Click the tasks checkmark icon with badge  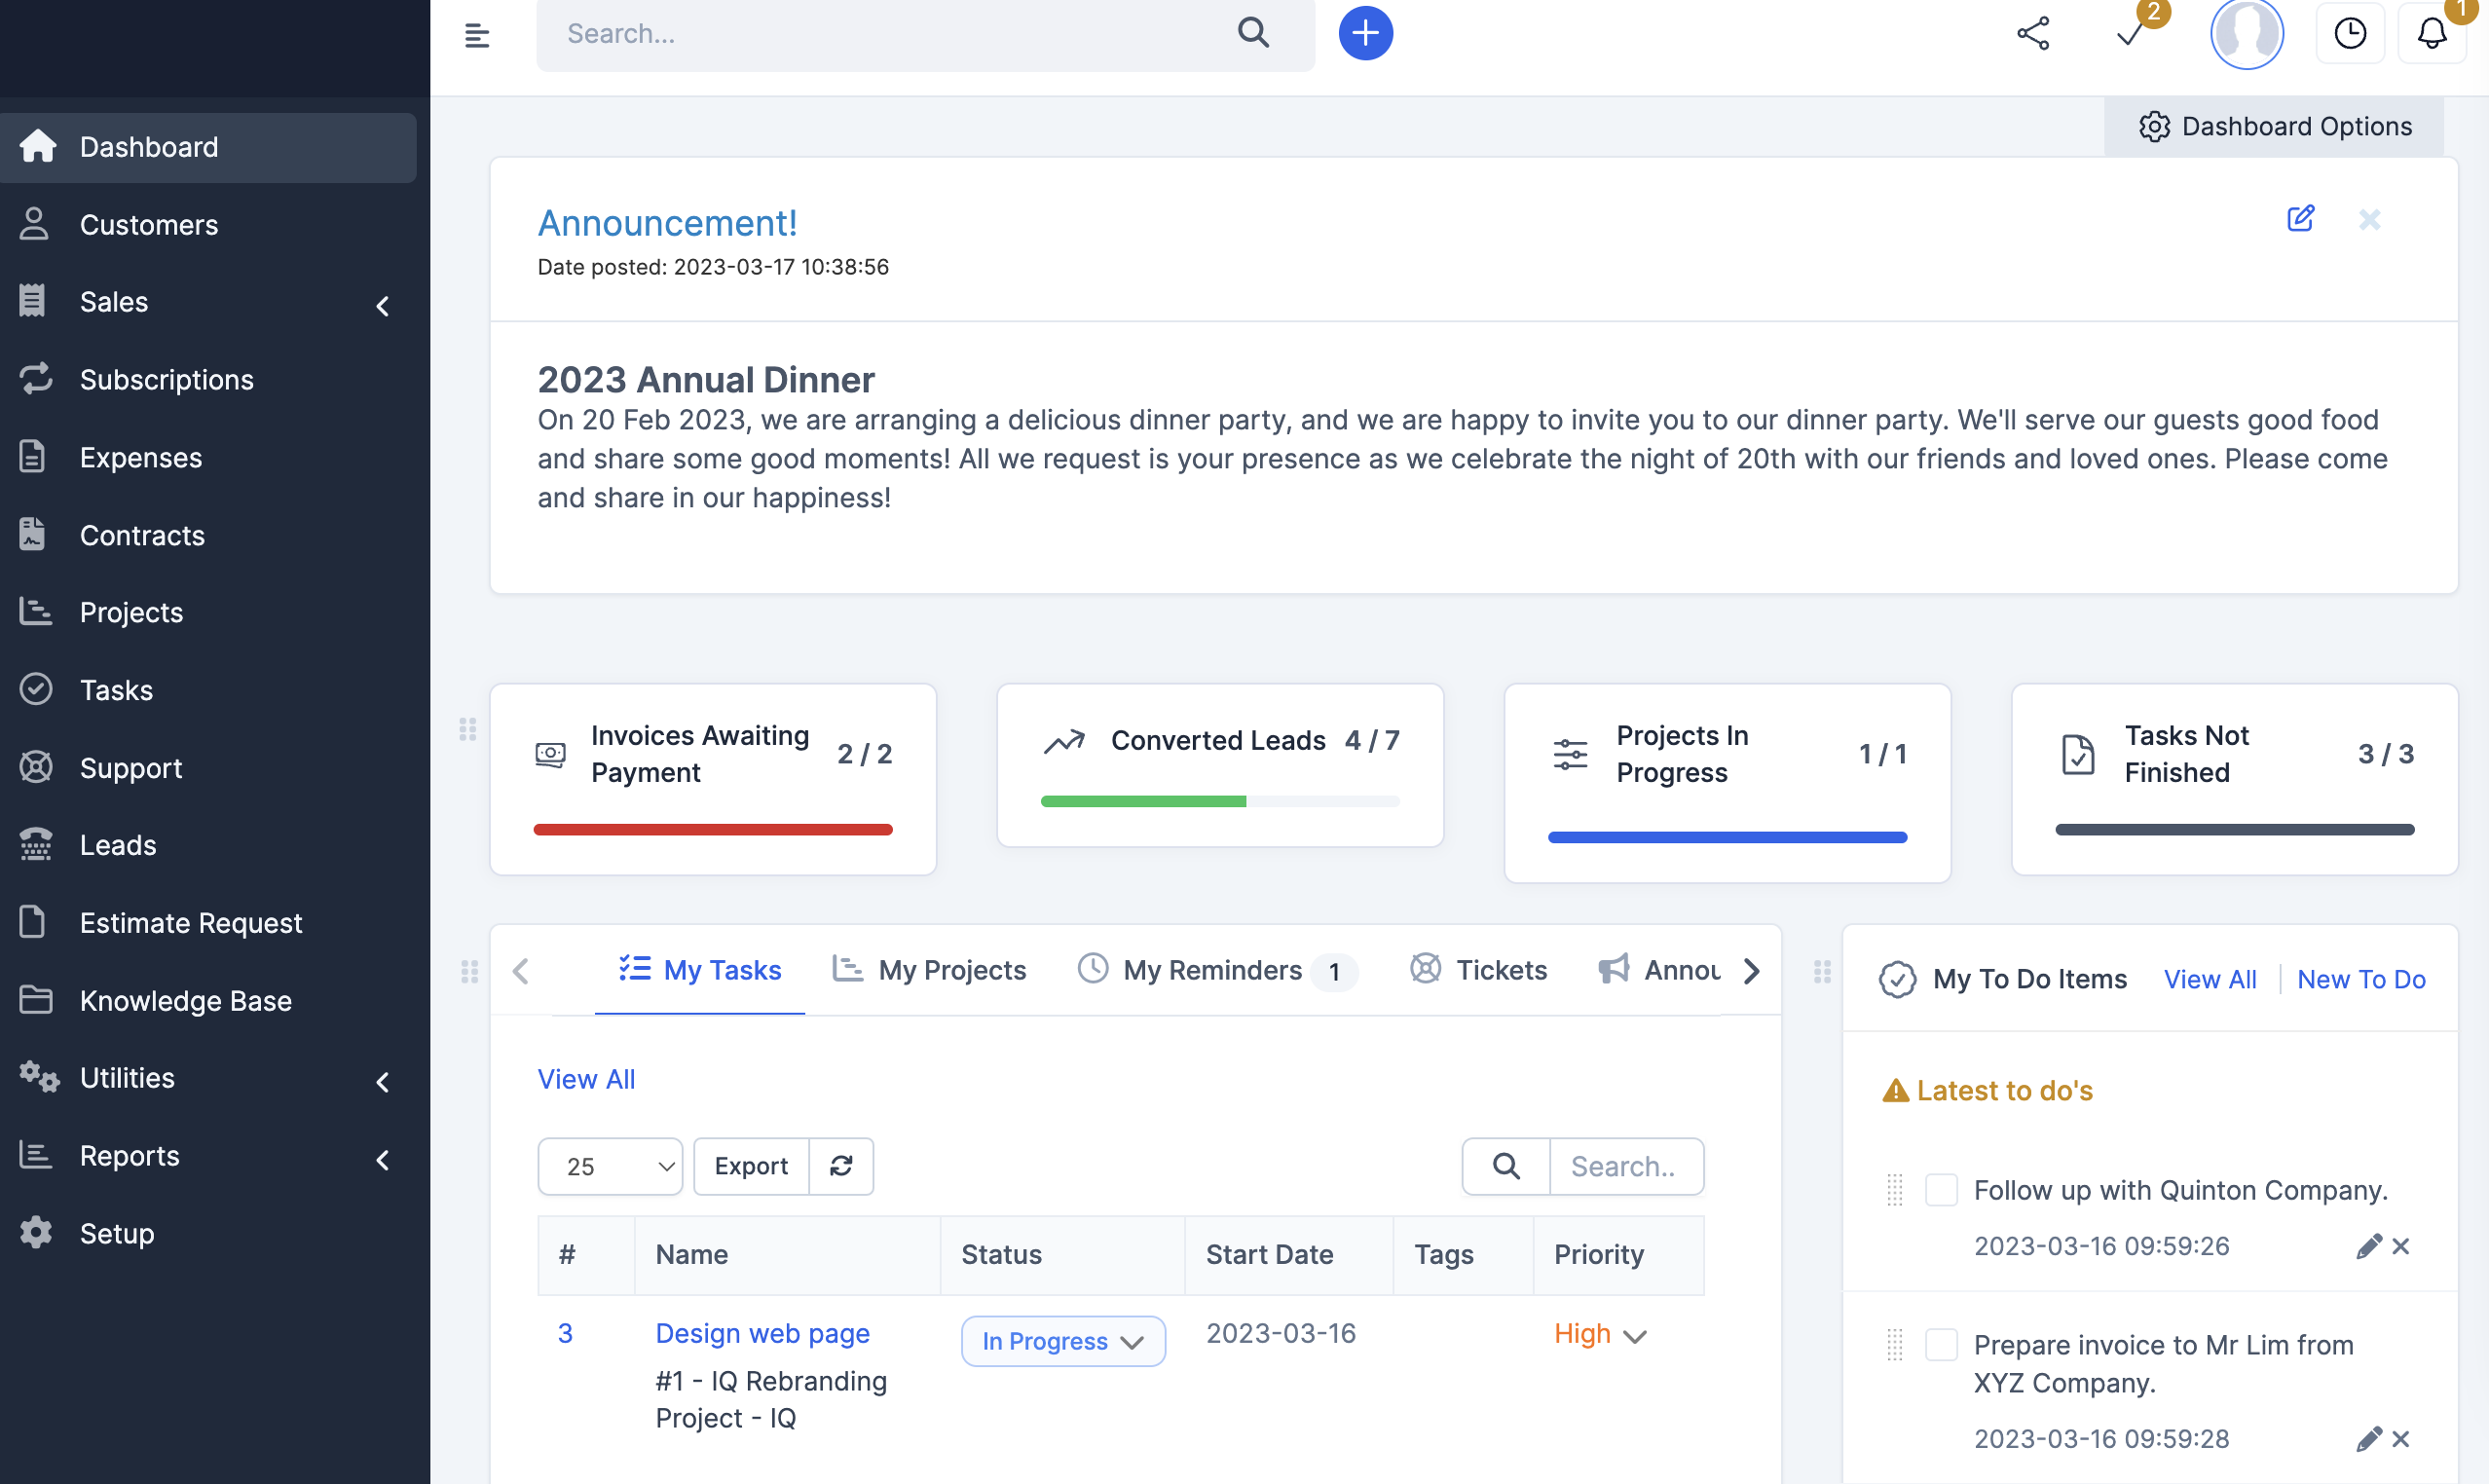click(2130, 33)
